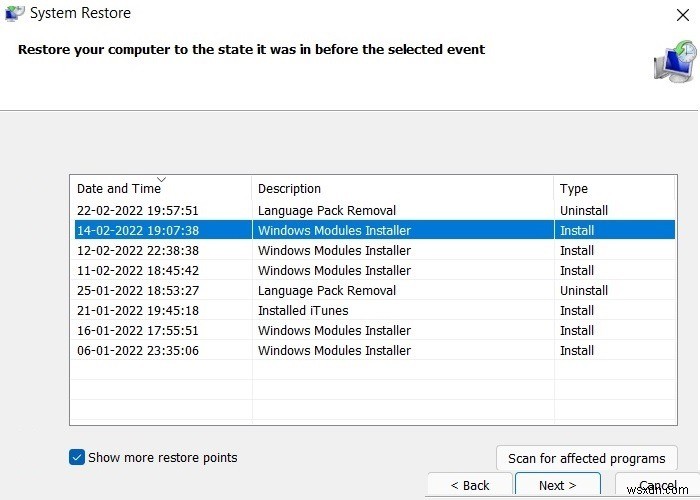The image size is (700, 500).
Task: Sort by Date and Time column header
Action: (161, 188)
